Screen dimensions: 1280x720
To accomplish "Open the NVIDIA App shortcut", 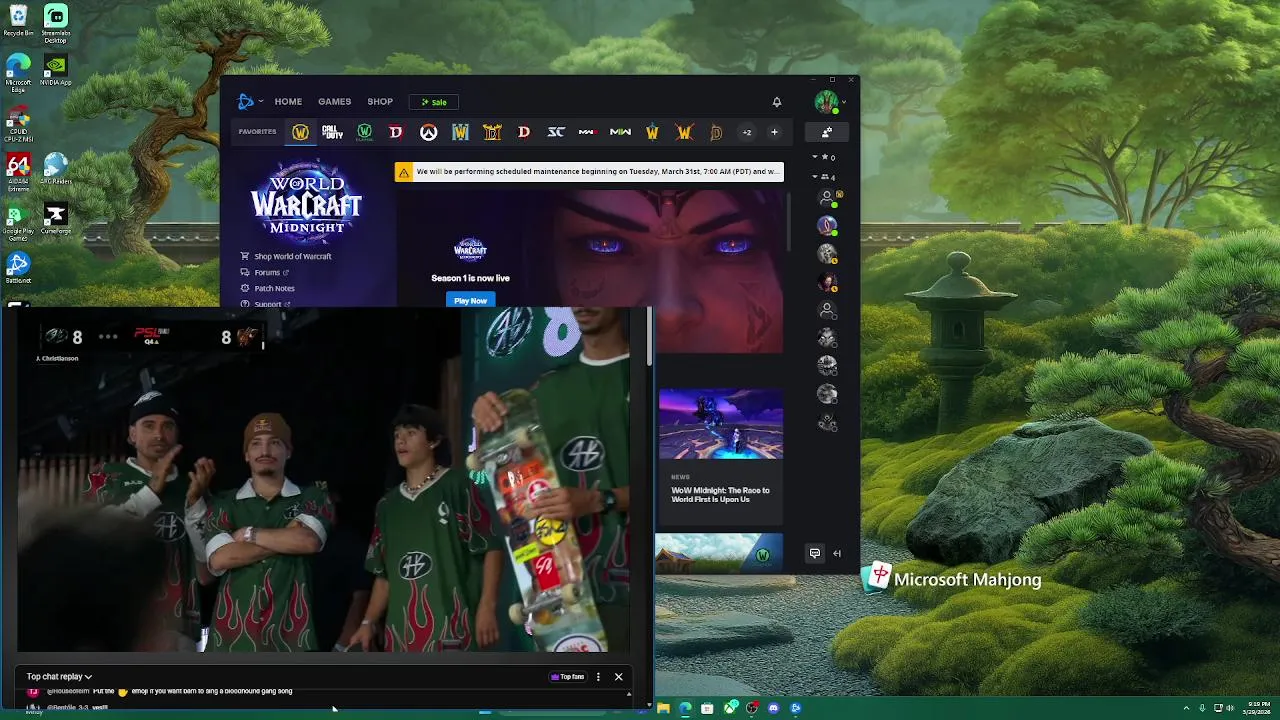I will coord(56,70).
